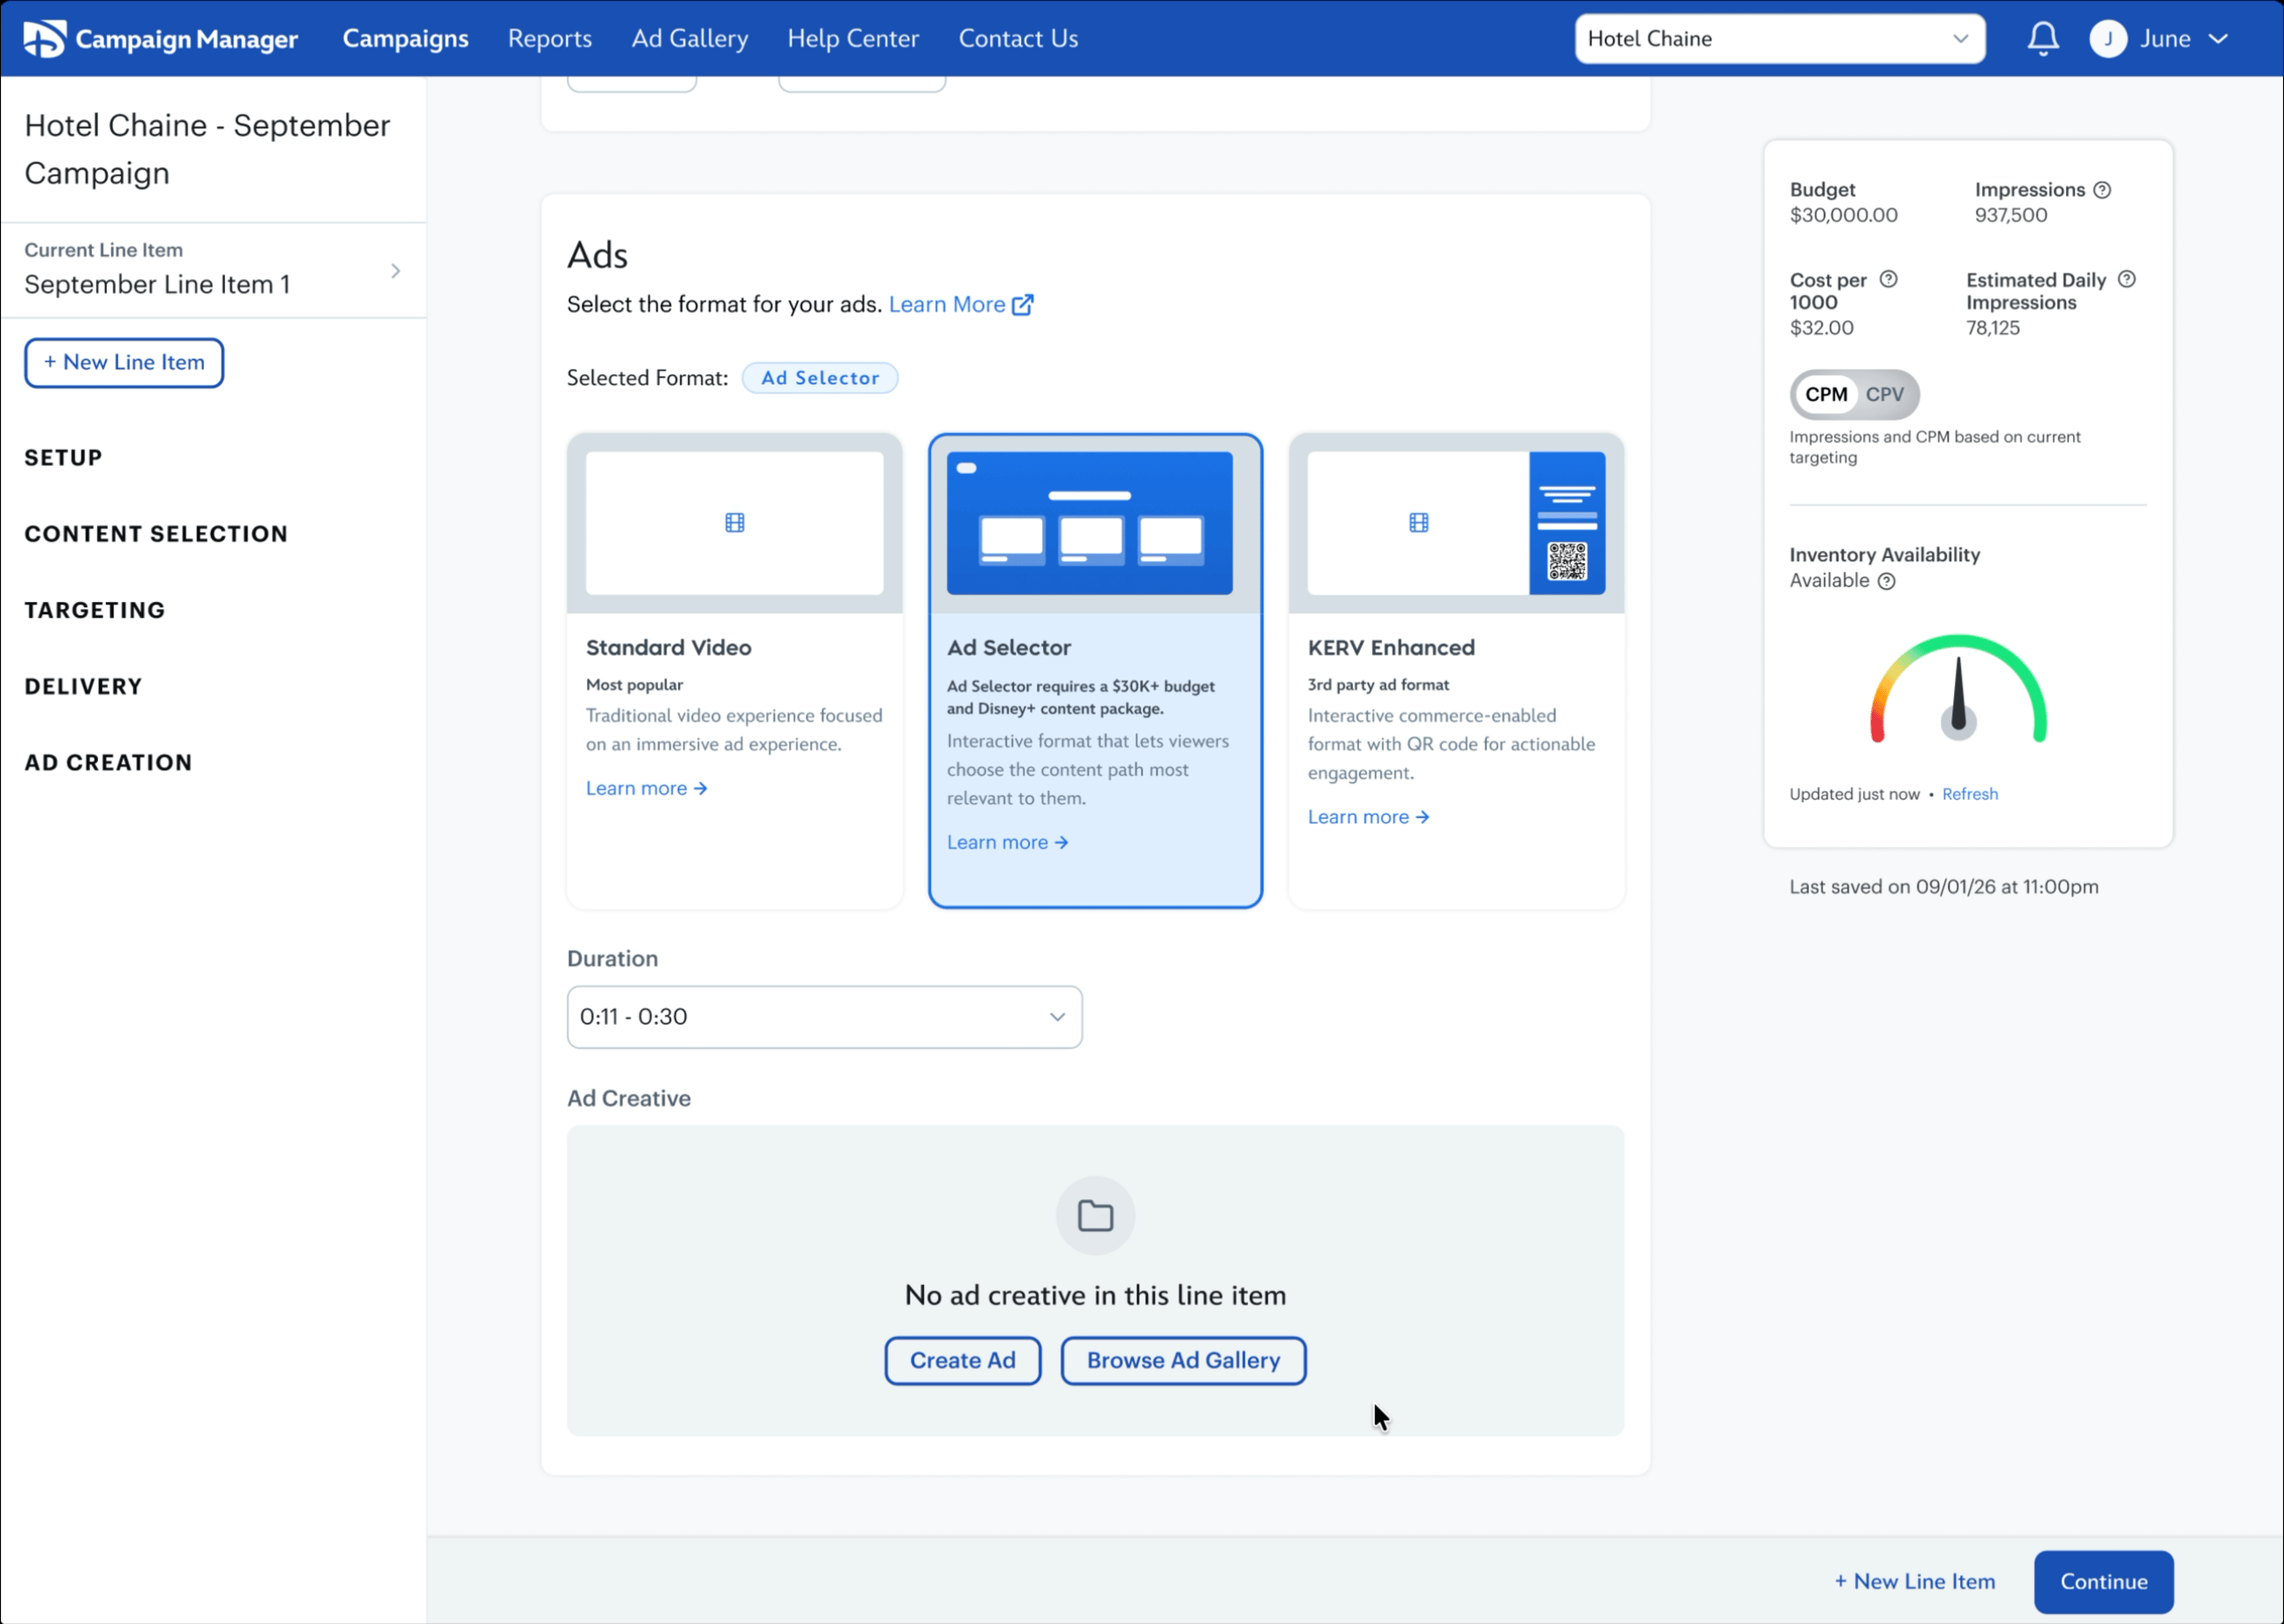Open the Duration dropdown
Viewport: 2284px width, 1624px height.
coord(824,1017)
